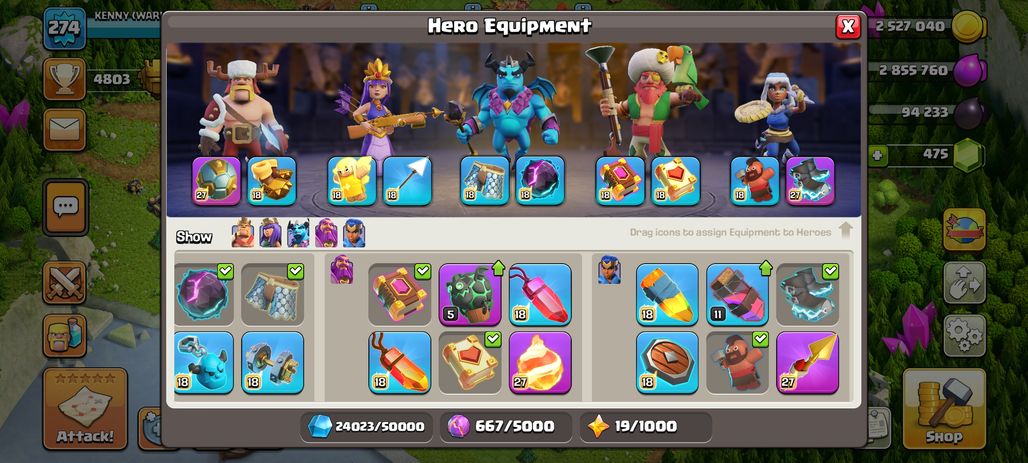
Task: Close the Hero Equipment window
Action: [x=848, y=26]
